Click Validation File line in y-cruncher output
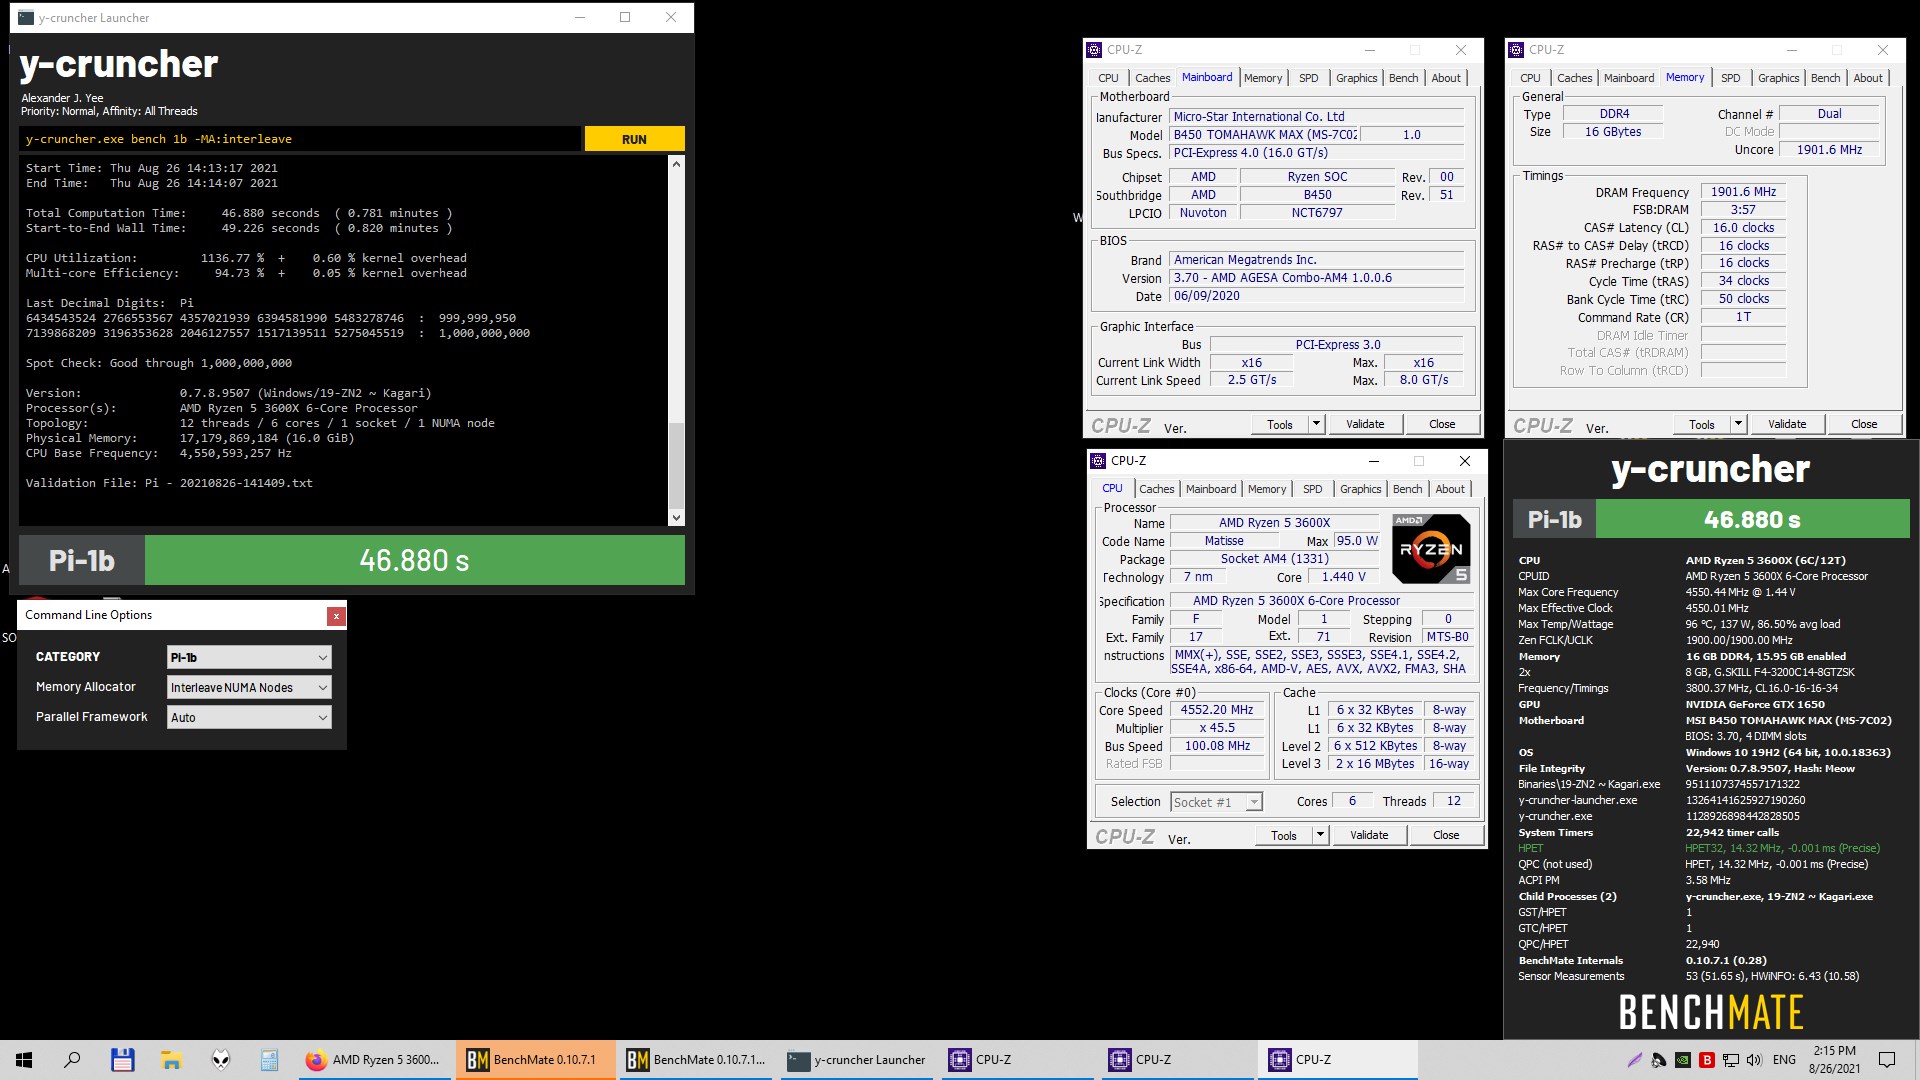This screenshot has height=1080, width=1920. [x=169, y=483]
